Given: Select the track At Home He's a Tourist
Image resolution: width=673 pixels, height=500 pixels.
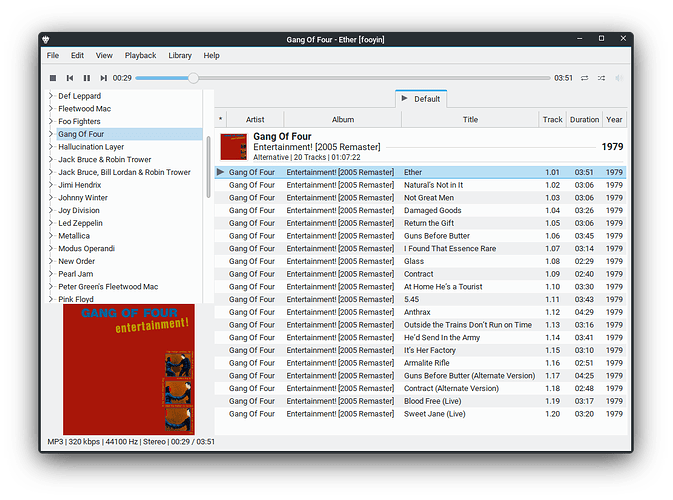Looking at the screenshot, I should 421,287.
